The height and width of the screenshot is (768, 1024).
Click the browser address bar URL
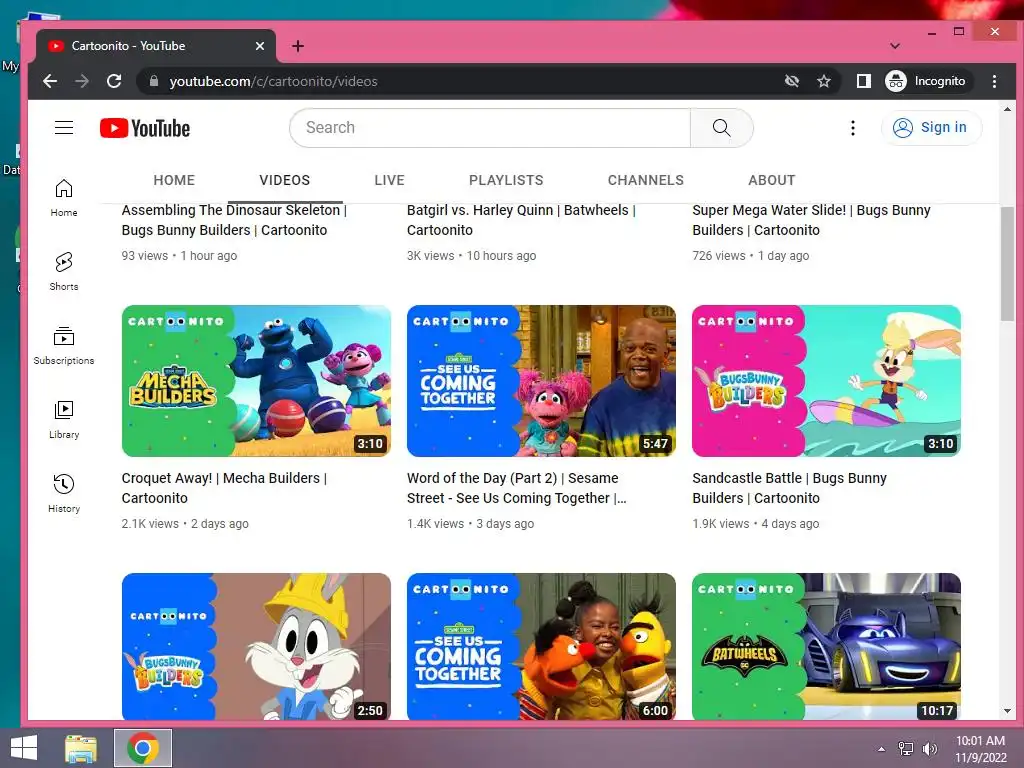click(274, 81)
